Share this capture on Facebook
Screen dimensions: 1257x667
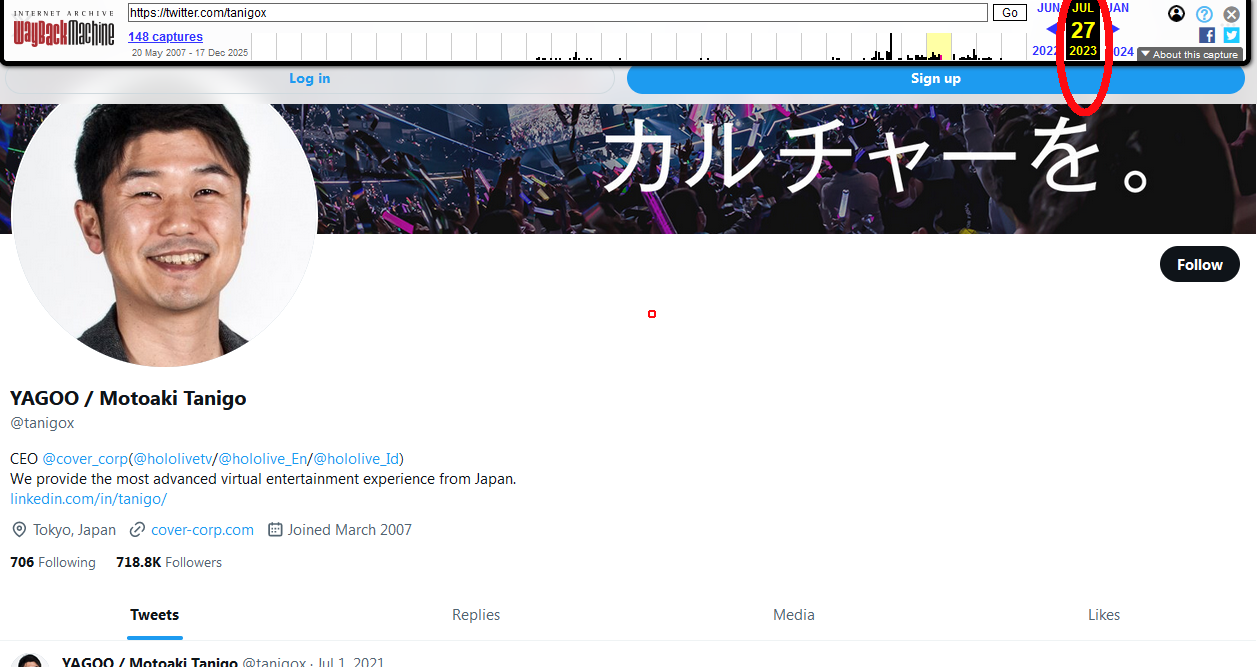click(1207, 35)
